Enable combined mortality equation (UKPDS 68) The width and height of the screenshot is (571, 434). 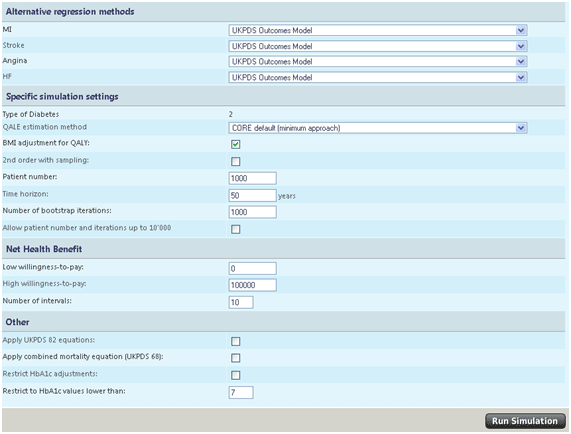click(x=236, y=358)
